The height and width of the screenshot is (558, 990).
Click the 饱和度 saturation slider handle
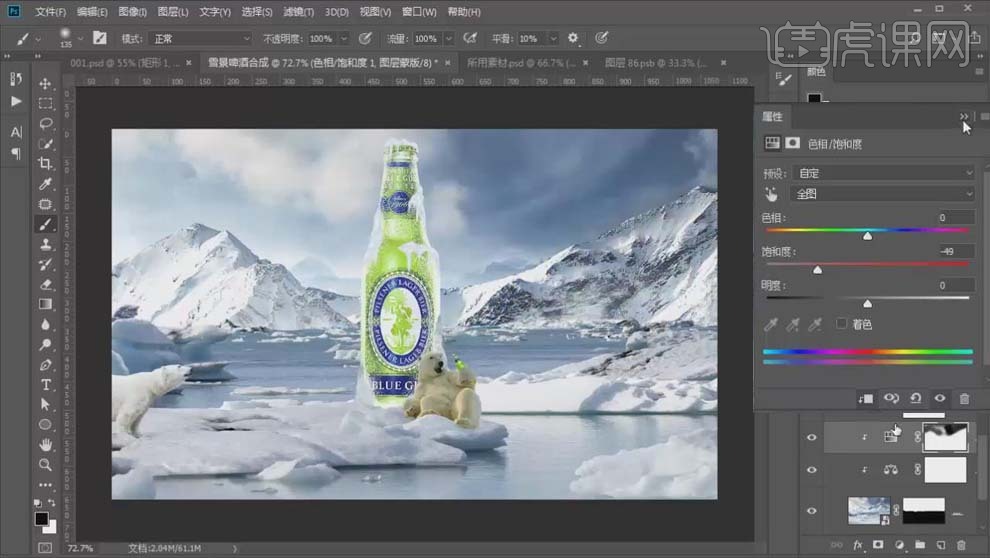pos(817,270)
